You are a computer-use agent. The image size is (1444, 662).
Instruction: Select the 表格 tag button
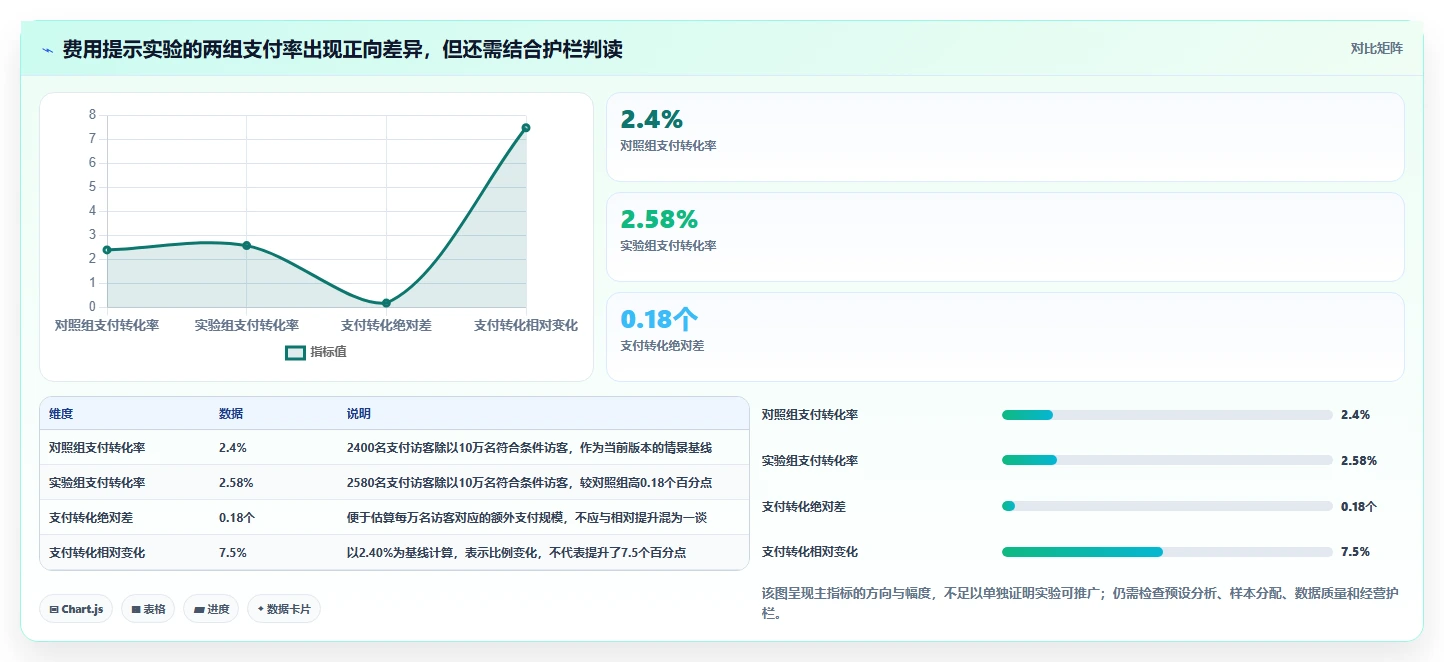148,609
